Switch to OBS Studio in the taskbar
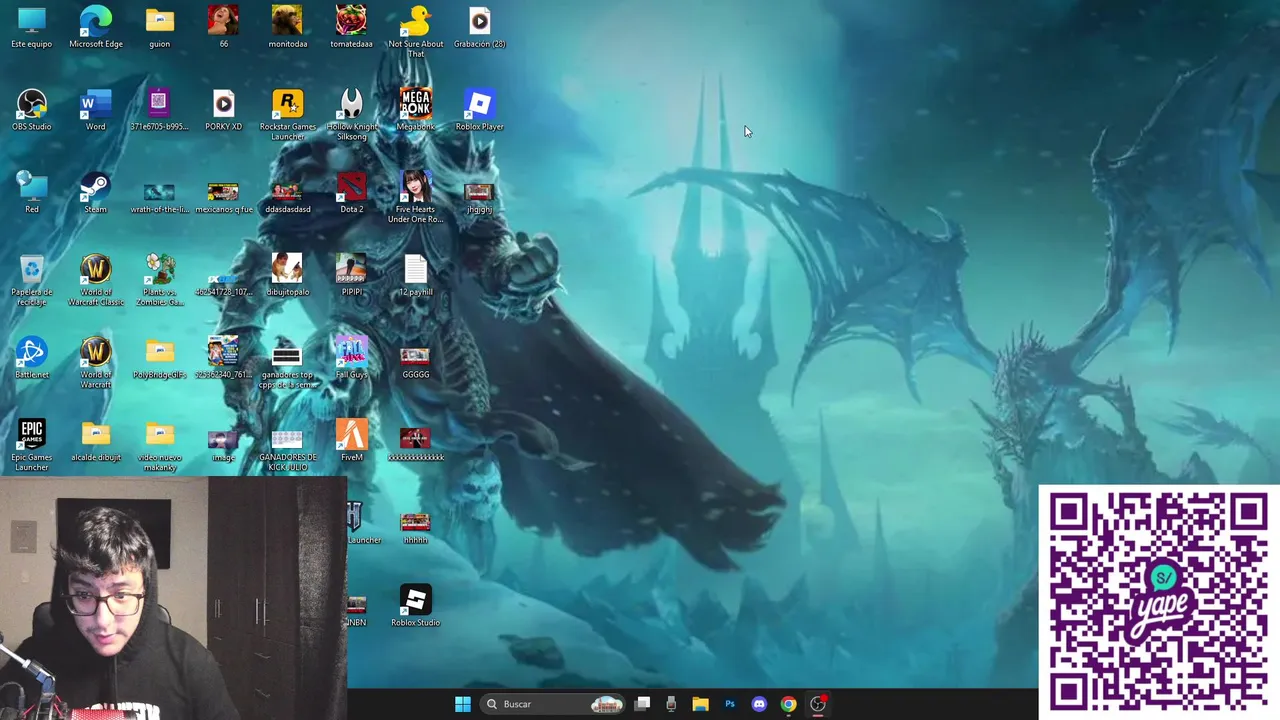 (818, 704)
